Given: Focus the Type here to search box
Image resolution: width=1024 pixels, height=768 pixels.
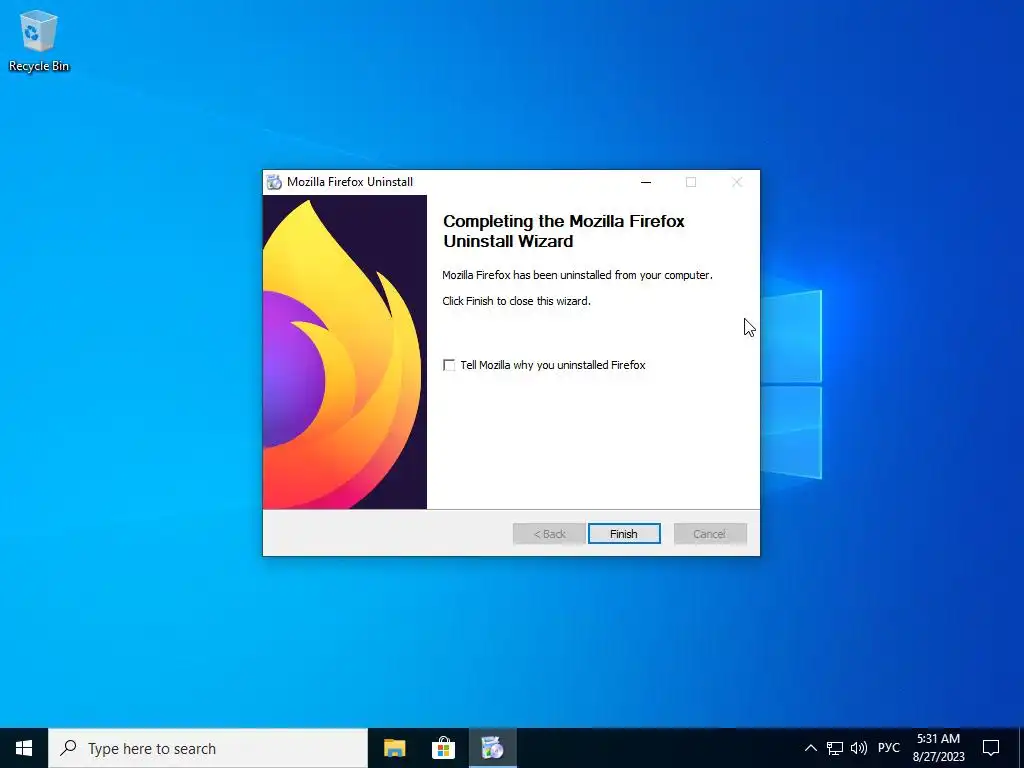Looking at the screenshot, I should (208, 748).
